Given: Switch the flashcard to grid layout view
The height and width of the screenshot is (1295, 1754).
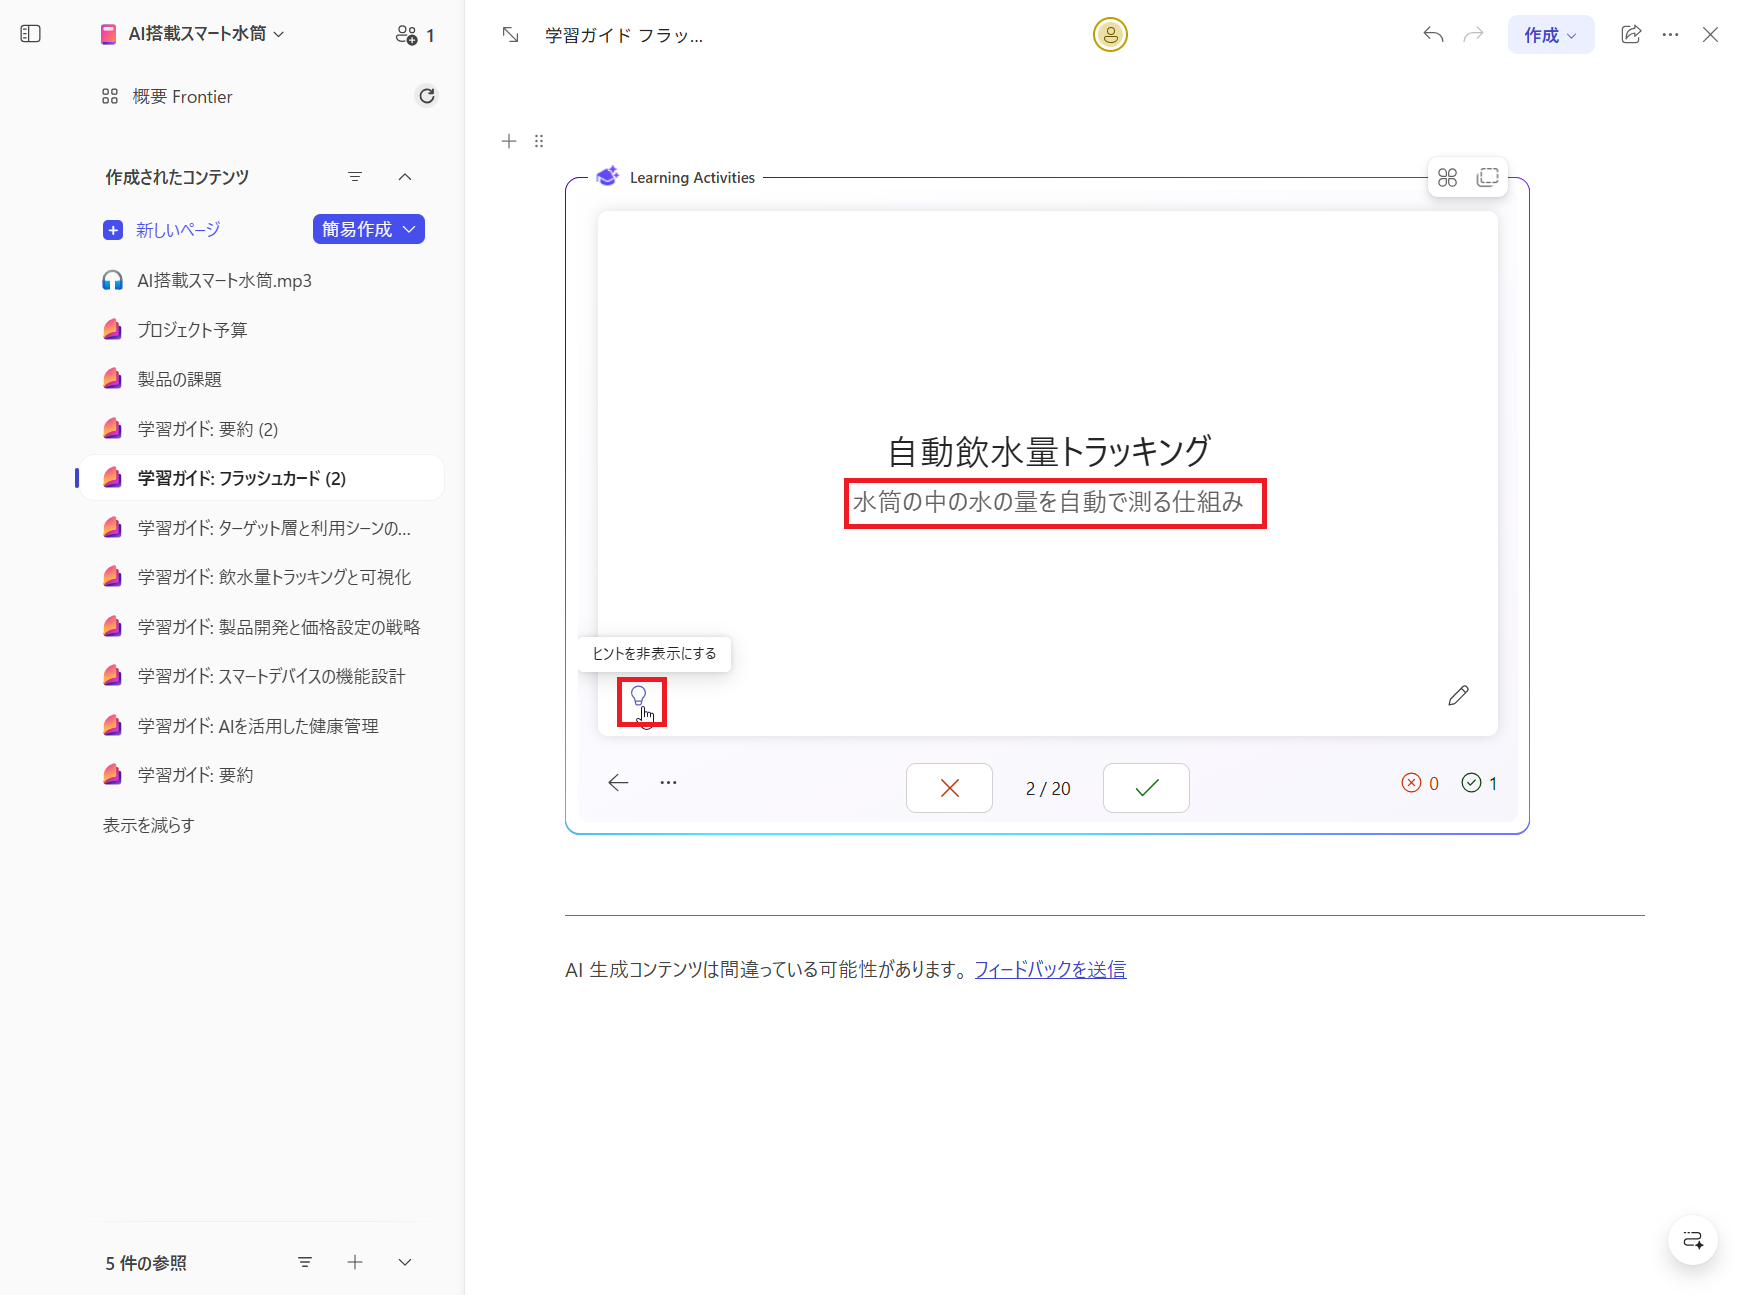Looking at the screenshot, I should pyautogui.click(x=1447, y=176).
